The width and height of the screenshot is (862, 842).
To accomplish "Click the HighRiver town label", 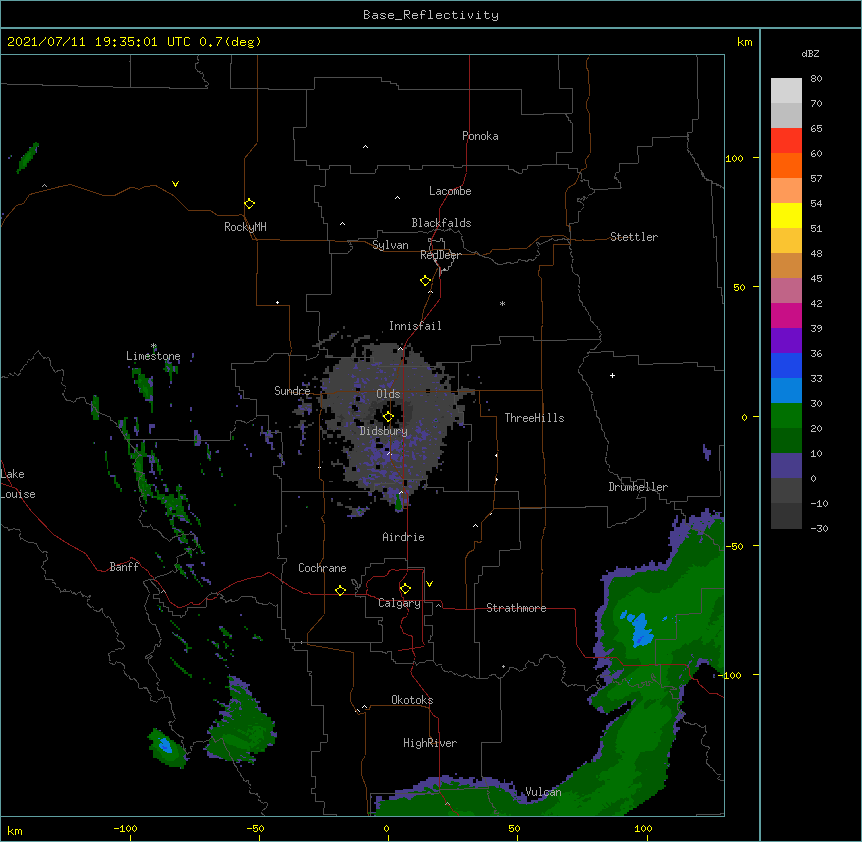I will pos(430,743).
